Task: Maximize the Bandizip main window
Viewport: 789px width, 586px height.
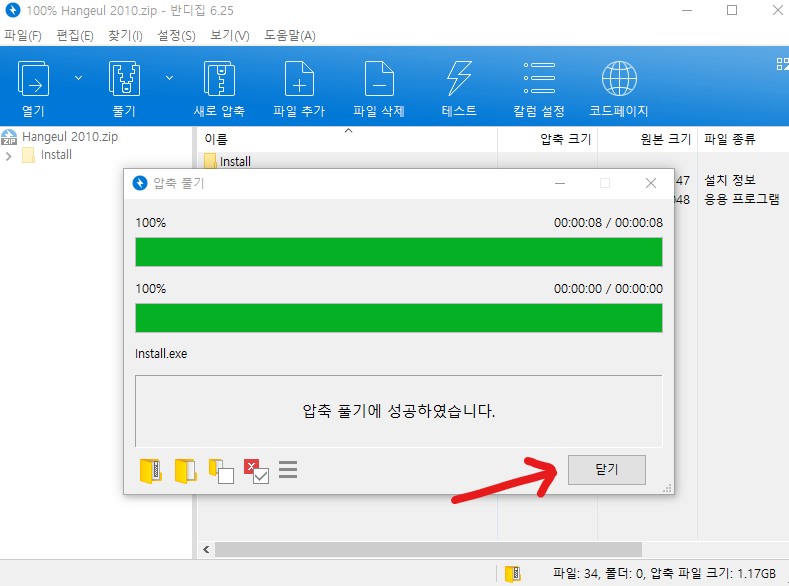Action: tap(732, 10)
